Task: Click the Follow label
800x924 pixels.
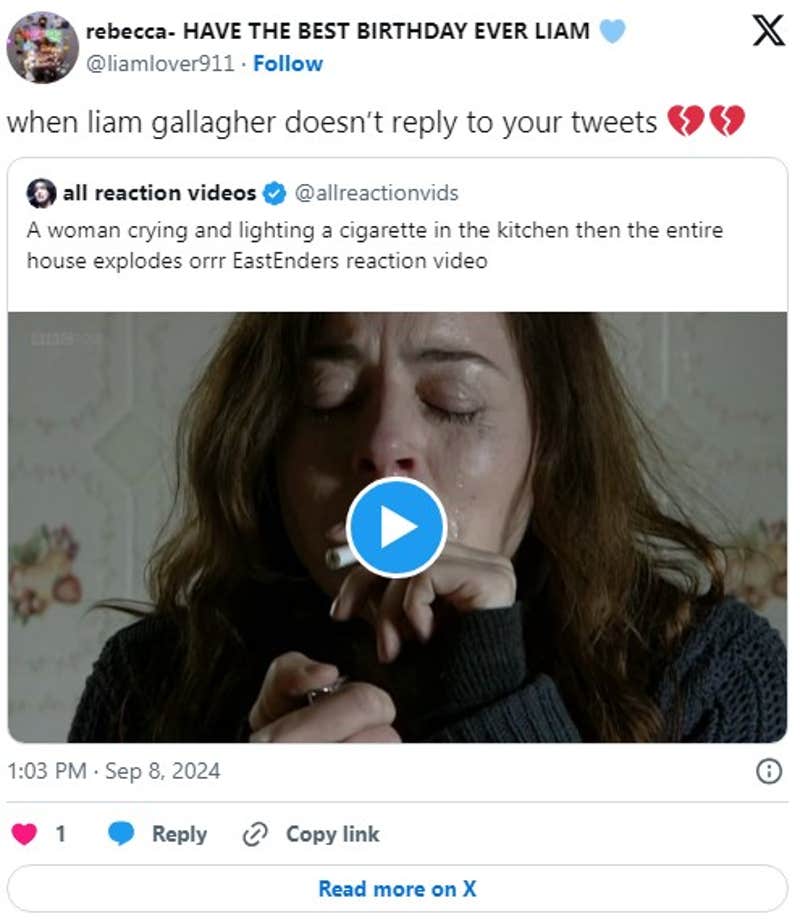Action: pos(288,63)
